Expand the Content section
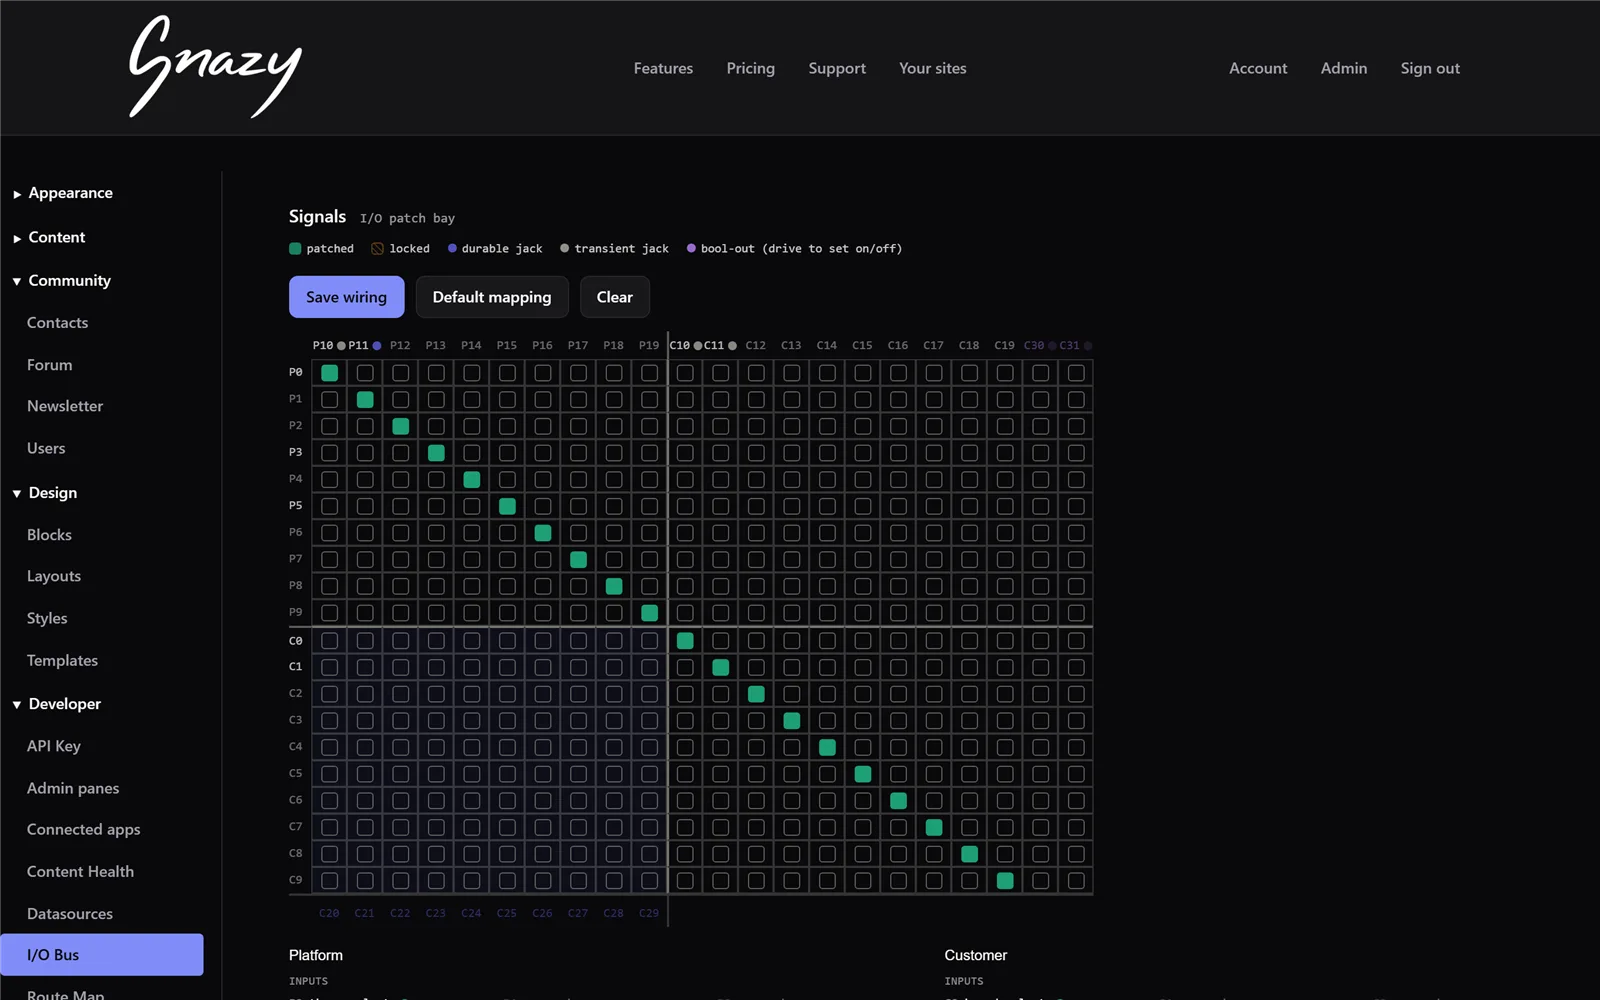This screenshot has height=1000, width=1600. click(x=49, y=237)
